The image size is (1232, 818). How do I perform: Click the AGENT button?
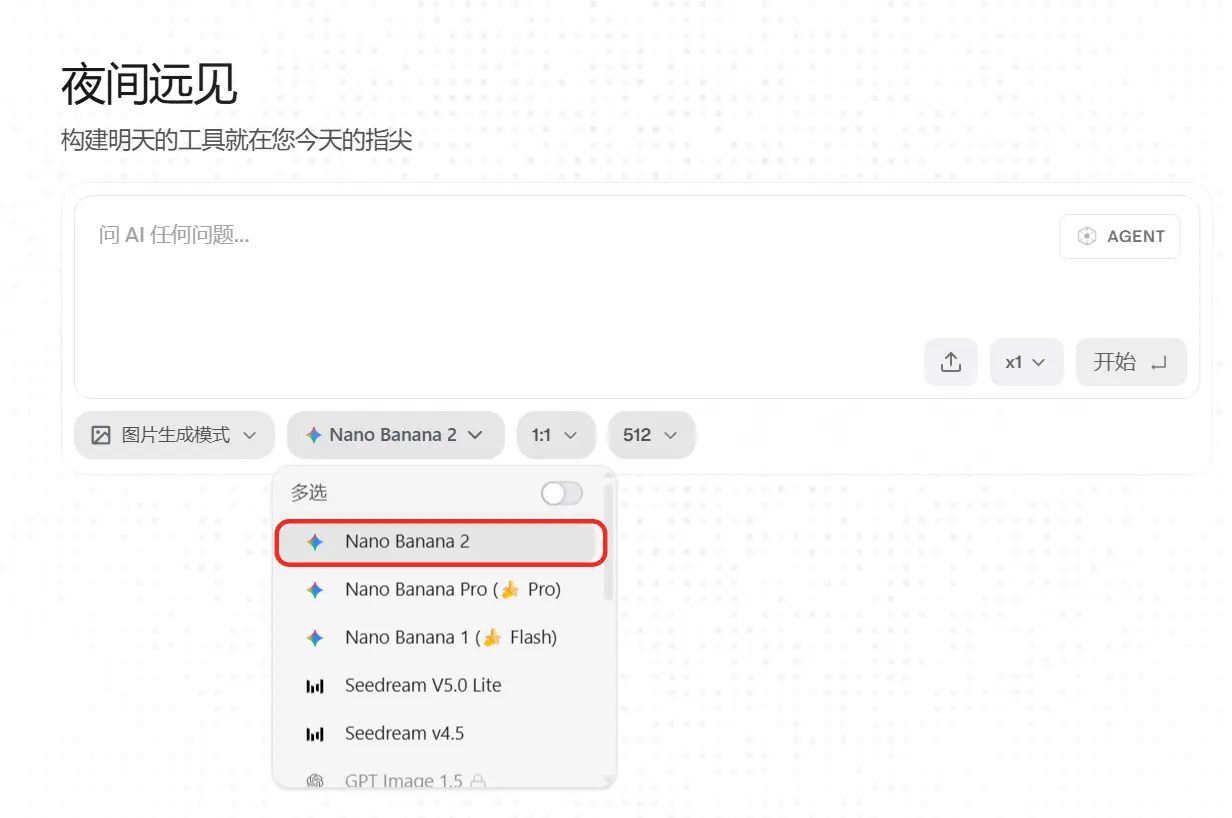[1120, 236]
